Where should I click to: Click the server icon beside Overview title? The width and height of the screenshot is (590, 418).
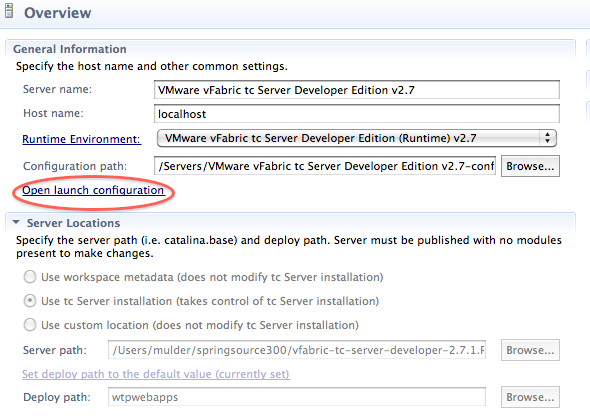tap(9, 11)
